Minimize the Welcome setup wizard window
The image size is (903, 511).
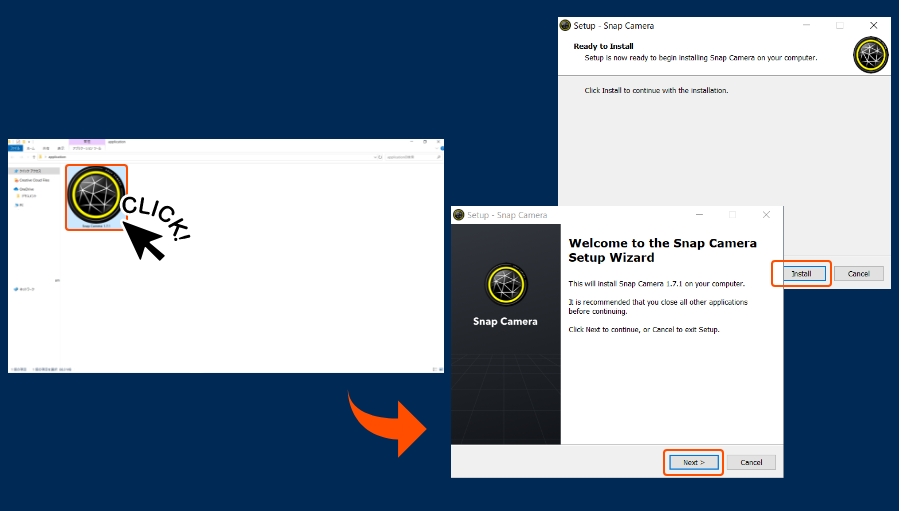coord(697,215)
